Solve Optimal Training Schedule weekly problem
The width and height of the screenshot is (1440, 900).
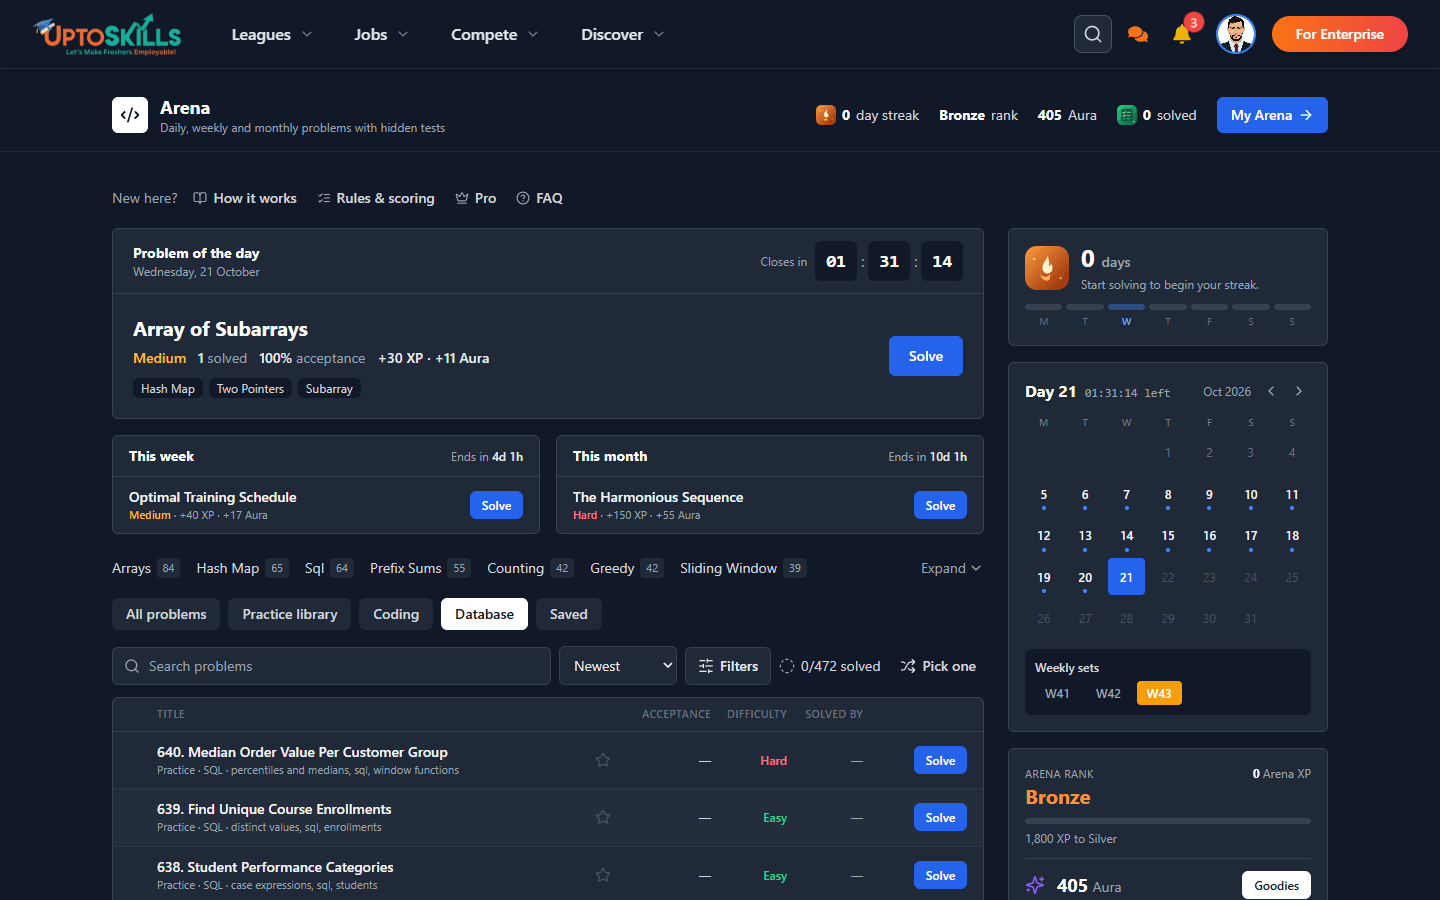point(496,505)
